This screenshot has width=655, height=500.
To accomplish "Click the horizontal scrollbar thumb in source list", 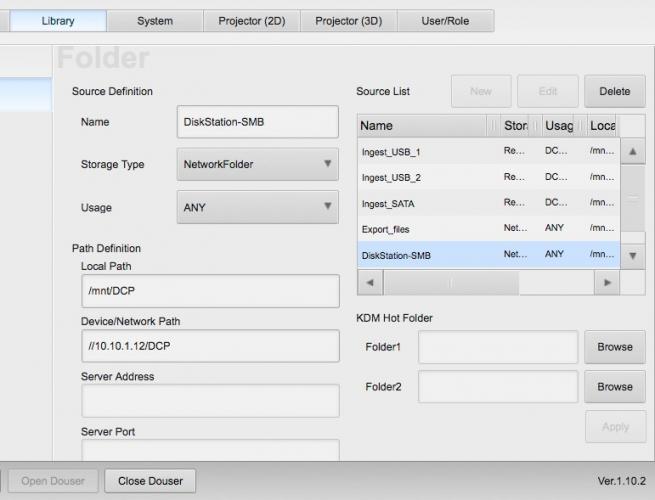I will 452,283.
